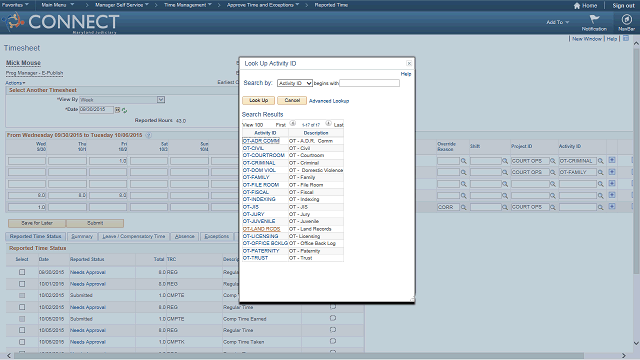Open Actions dropdown under employee name
The width and height of the screenshot is (640, 360).
pos(15,83)
